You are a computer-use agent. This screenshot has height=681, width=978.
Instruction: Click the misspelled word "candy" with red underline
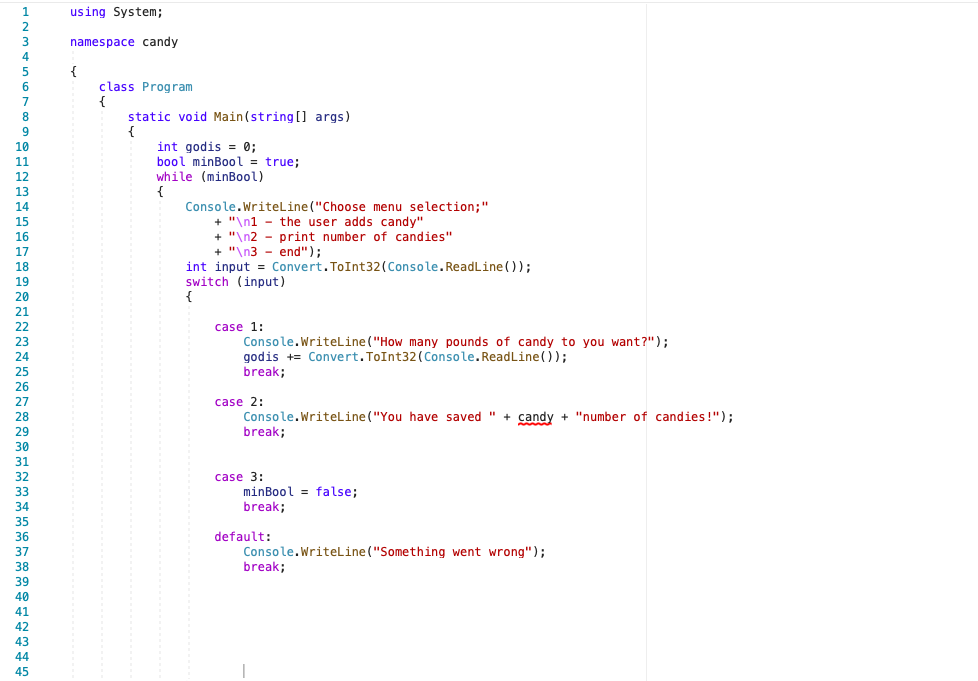pyautogui.click(x=534, y=416)
